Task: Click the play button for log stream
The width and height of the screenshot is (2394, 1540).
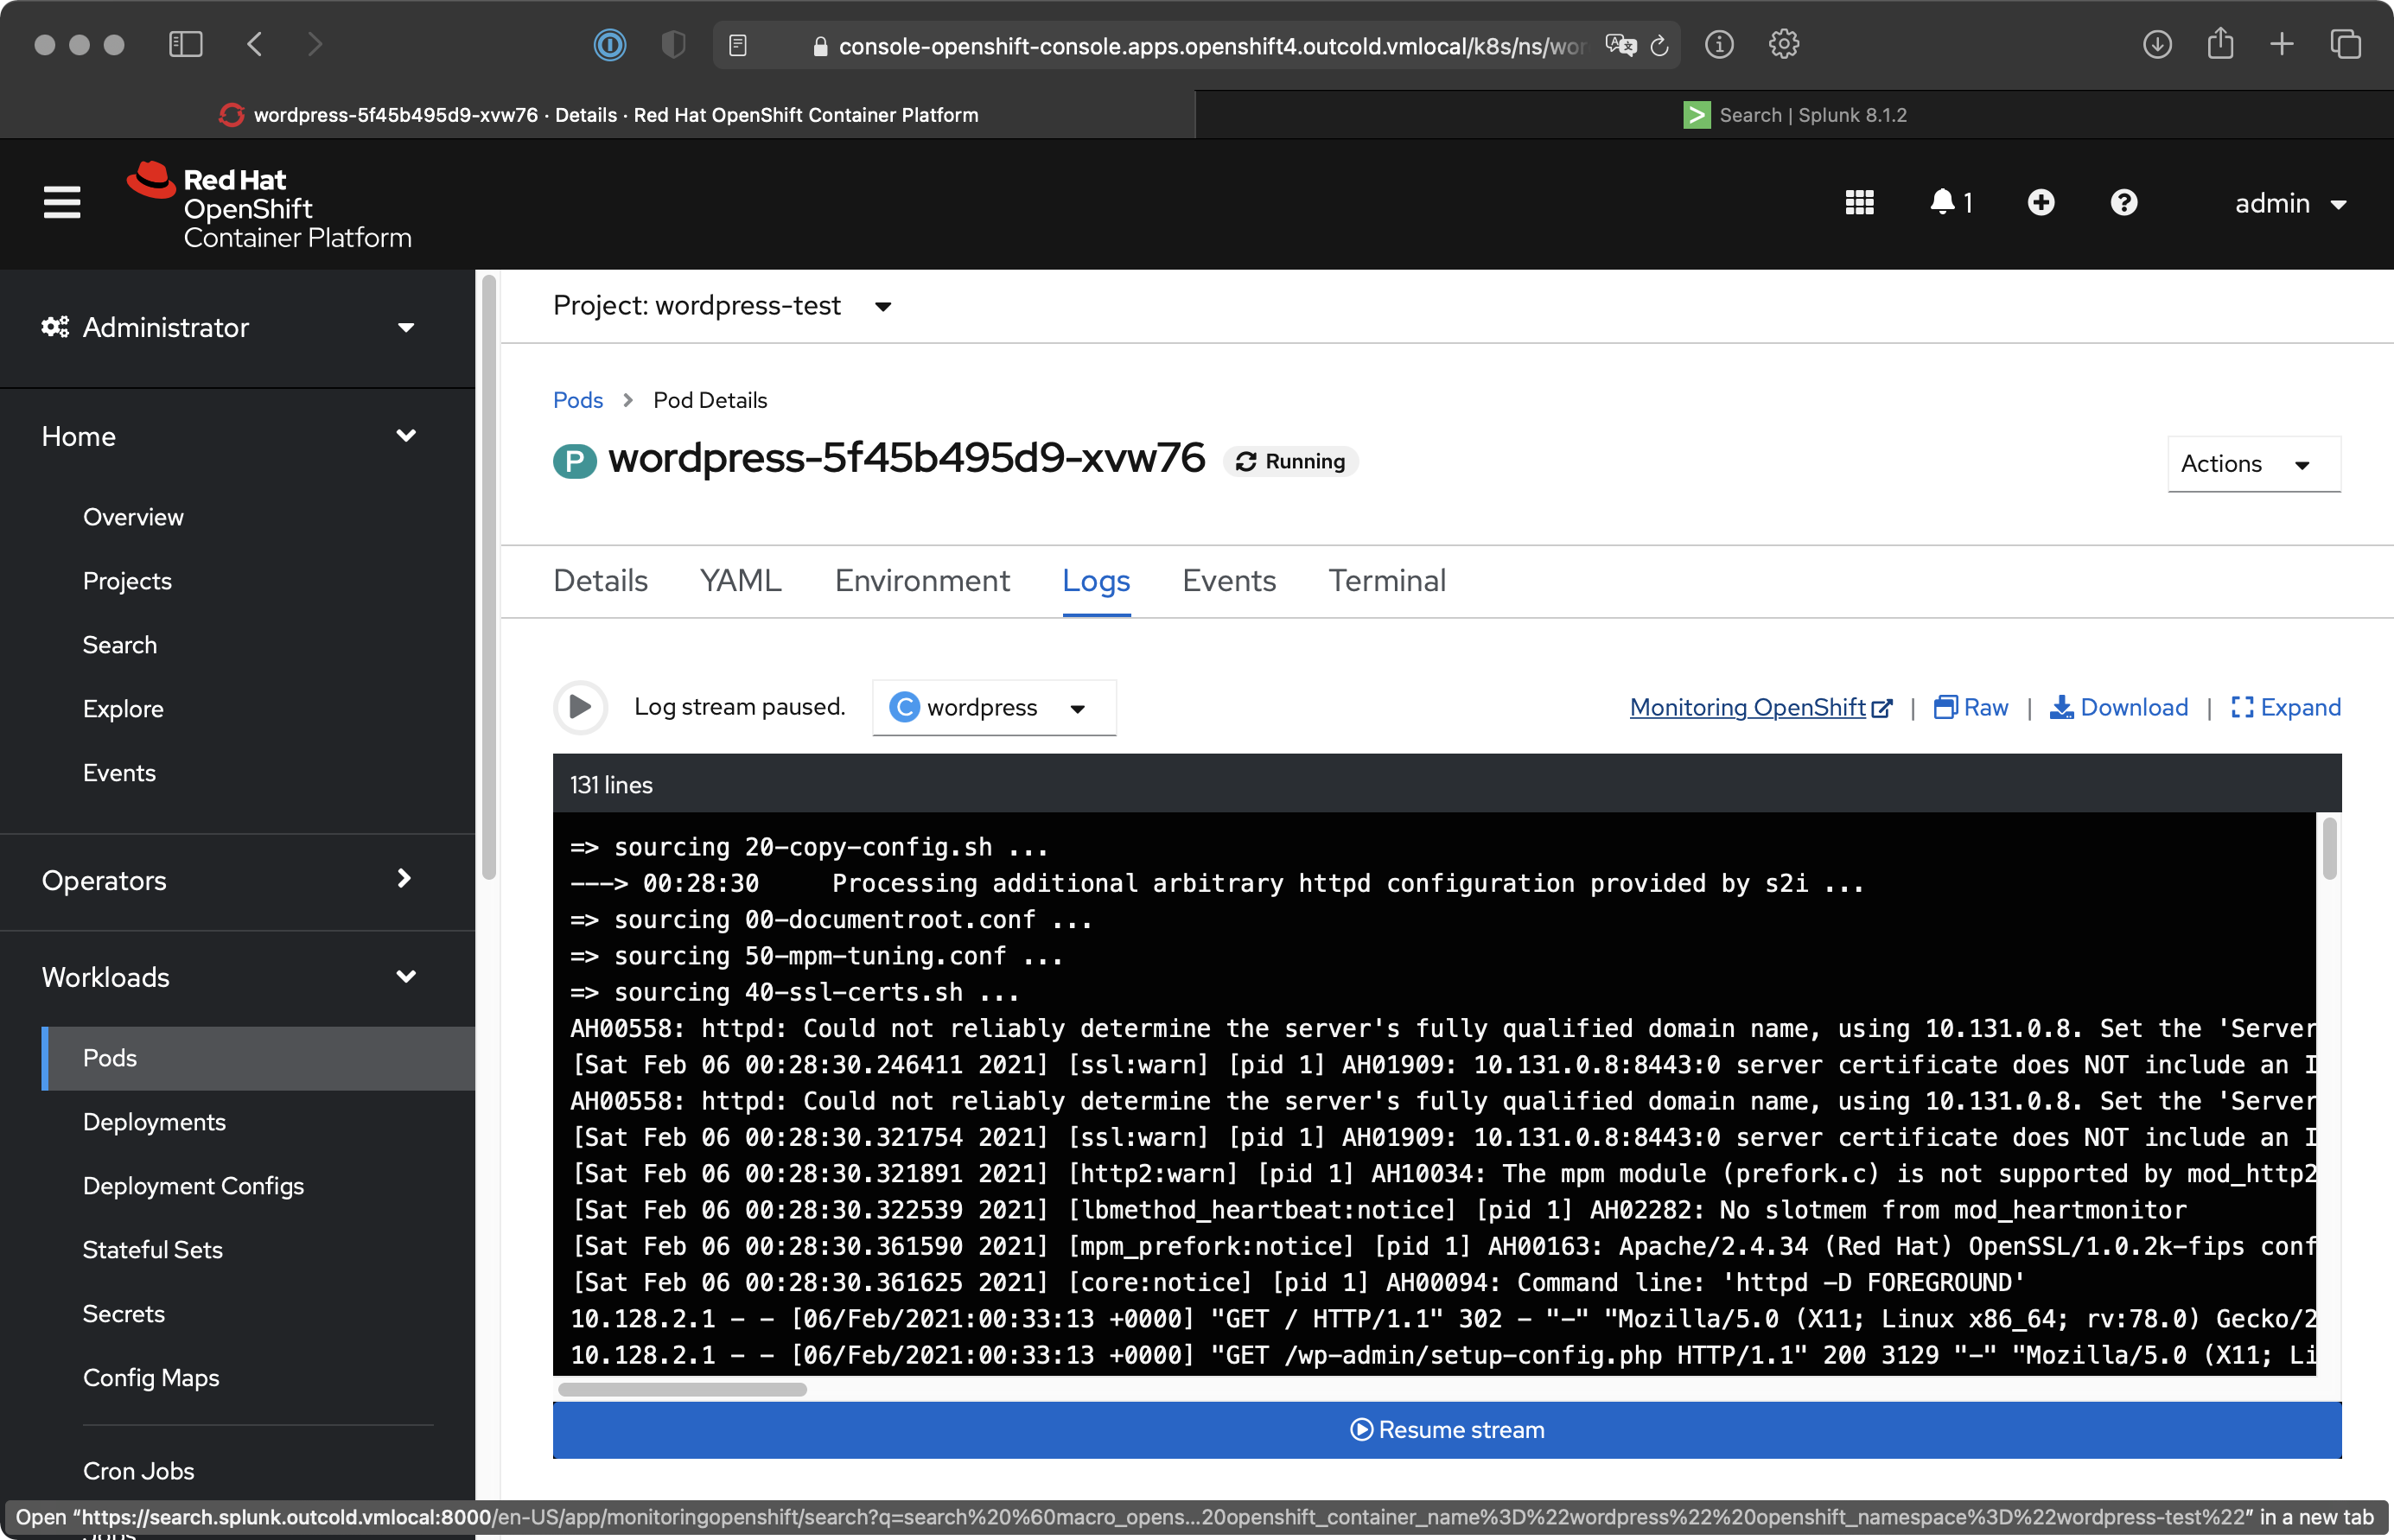Action: (580, 707)
